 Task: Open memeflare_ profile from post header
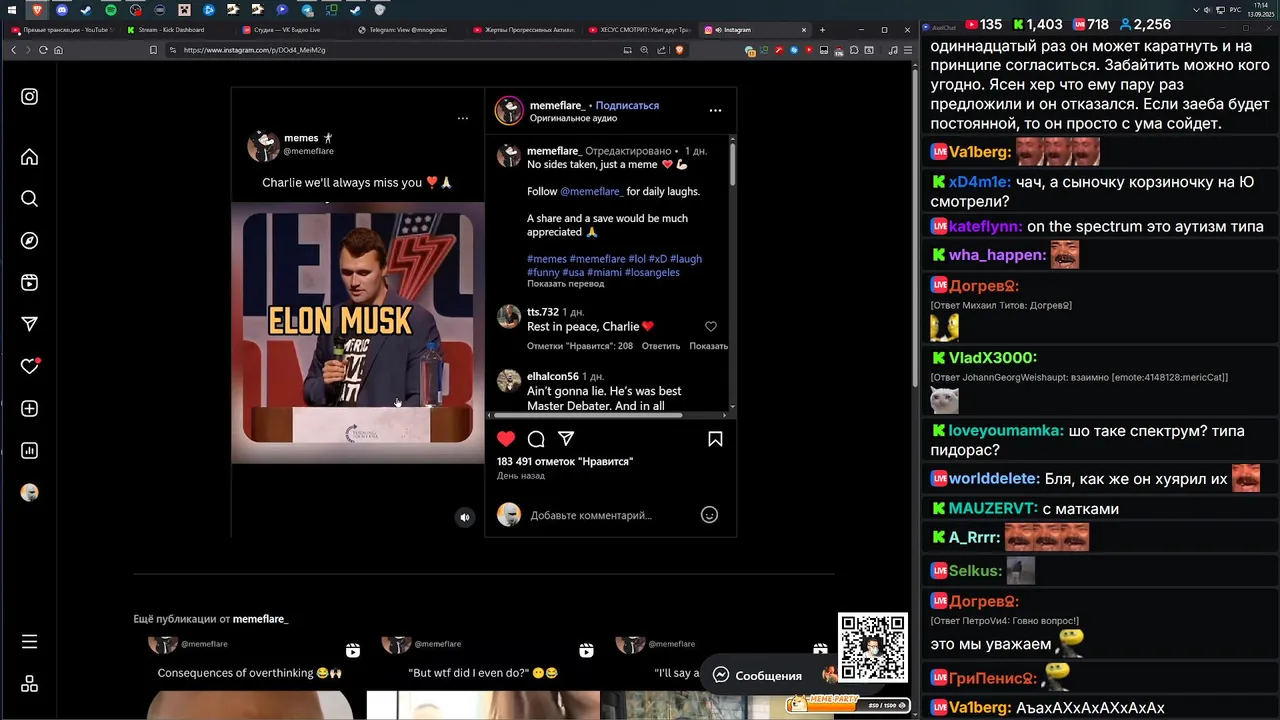pos(557,105)
